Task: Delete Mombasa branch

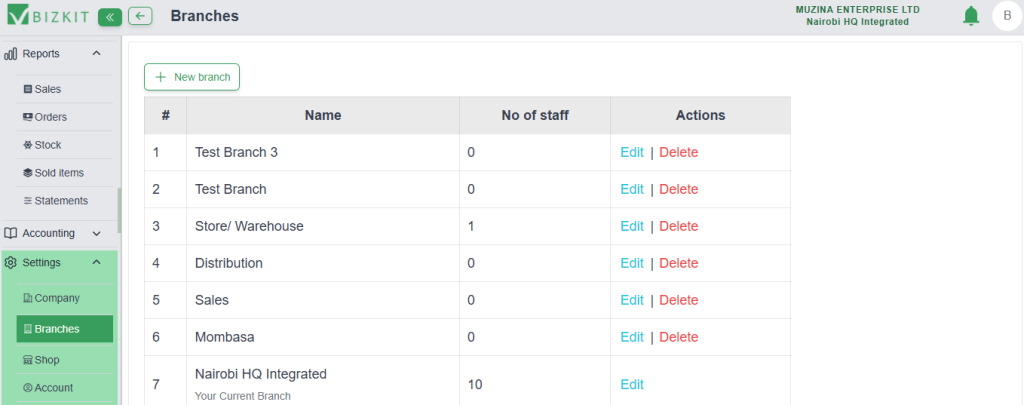Action: 679,337
